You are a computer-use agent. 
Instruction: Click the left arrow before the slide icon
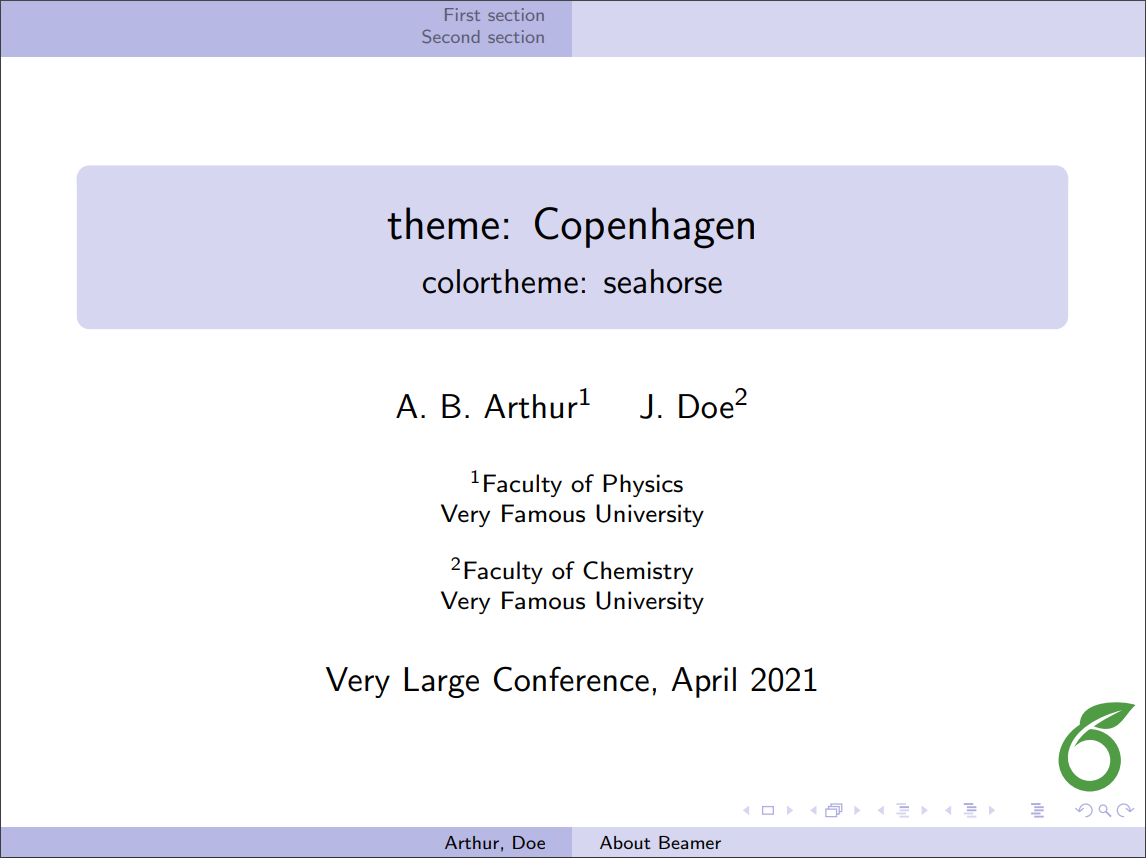pyautogui.click(x=747, y=810)
